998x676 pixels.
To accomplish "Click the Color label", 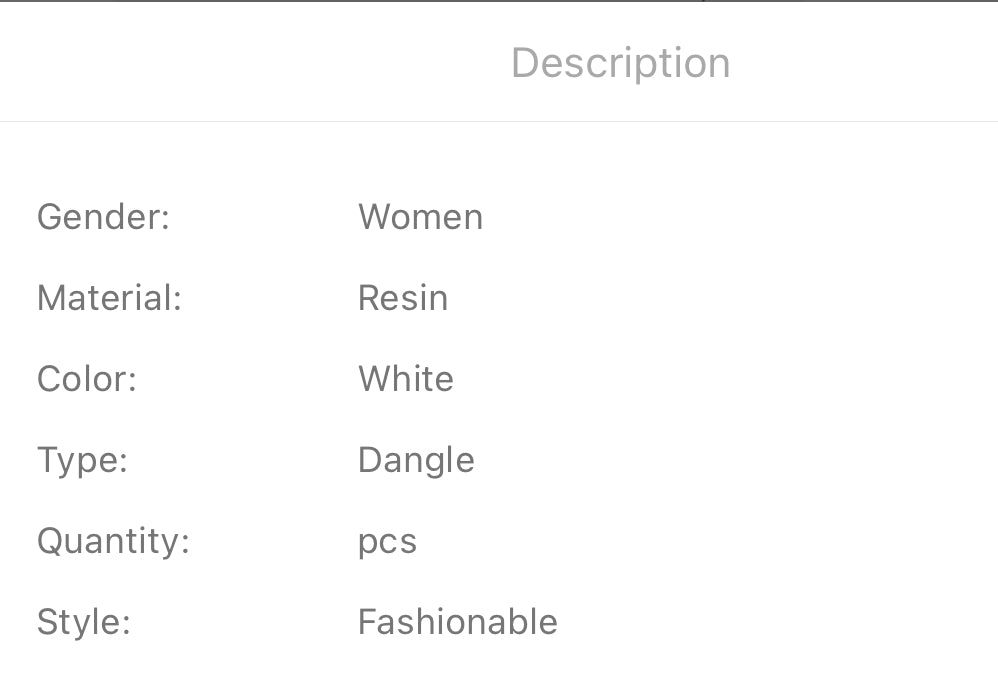I will click(x=86, y=379).
